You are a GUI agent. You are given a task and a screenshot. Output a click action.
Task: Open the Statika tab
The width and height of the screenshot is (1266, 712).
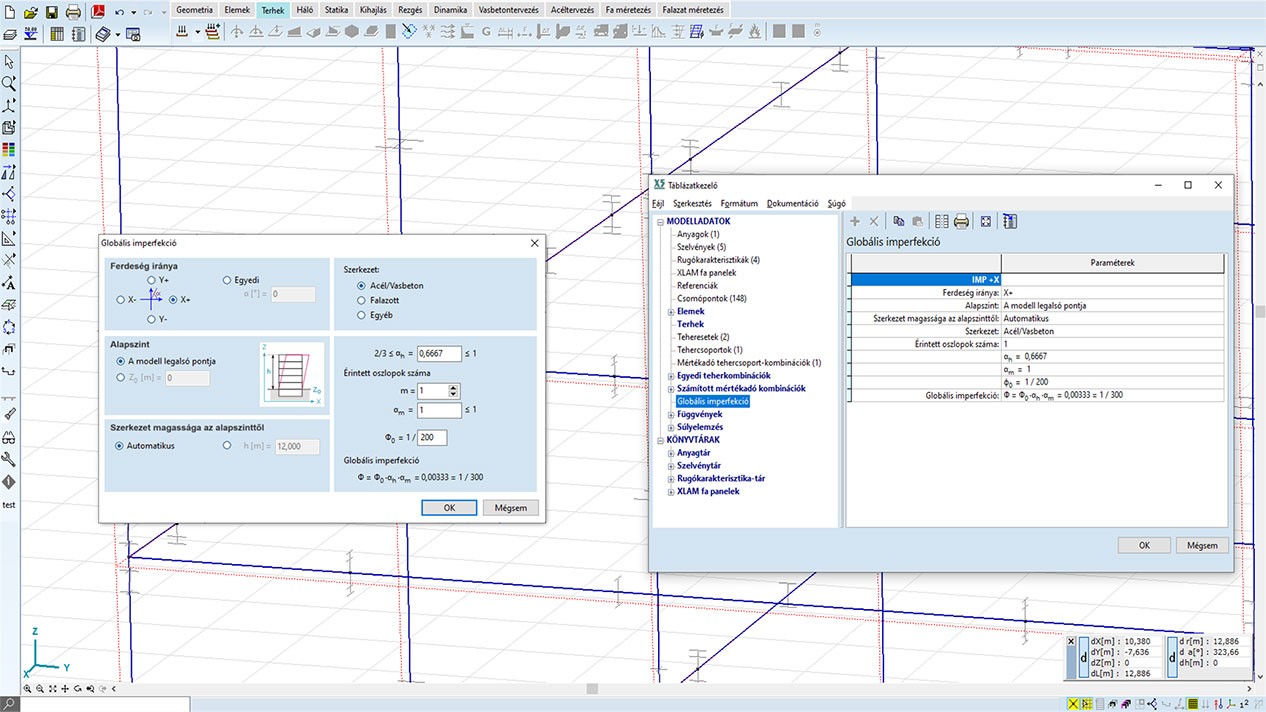[x=336, y=10]
